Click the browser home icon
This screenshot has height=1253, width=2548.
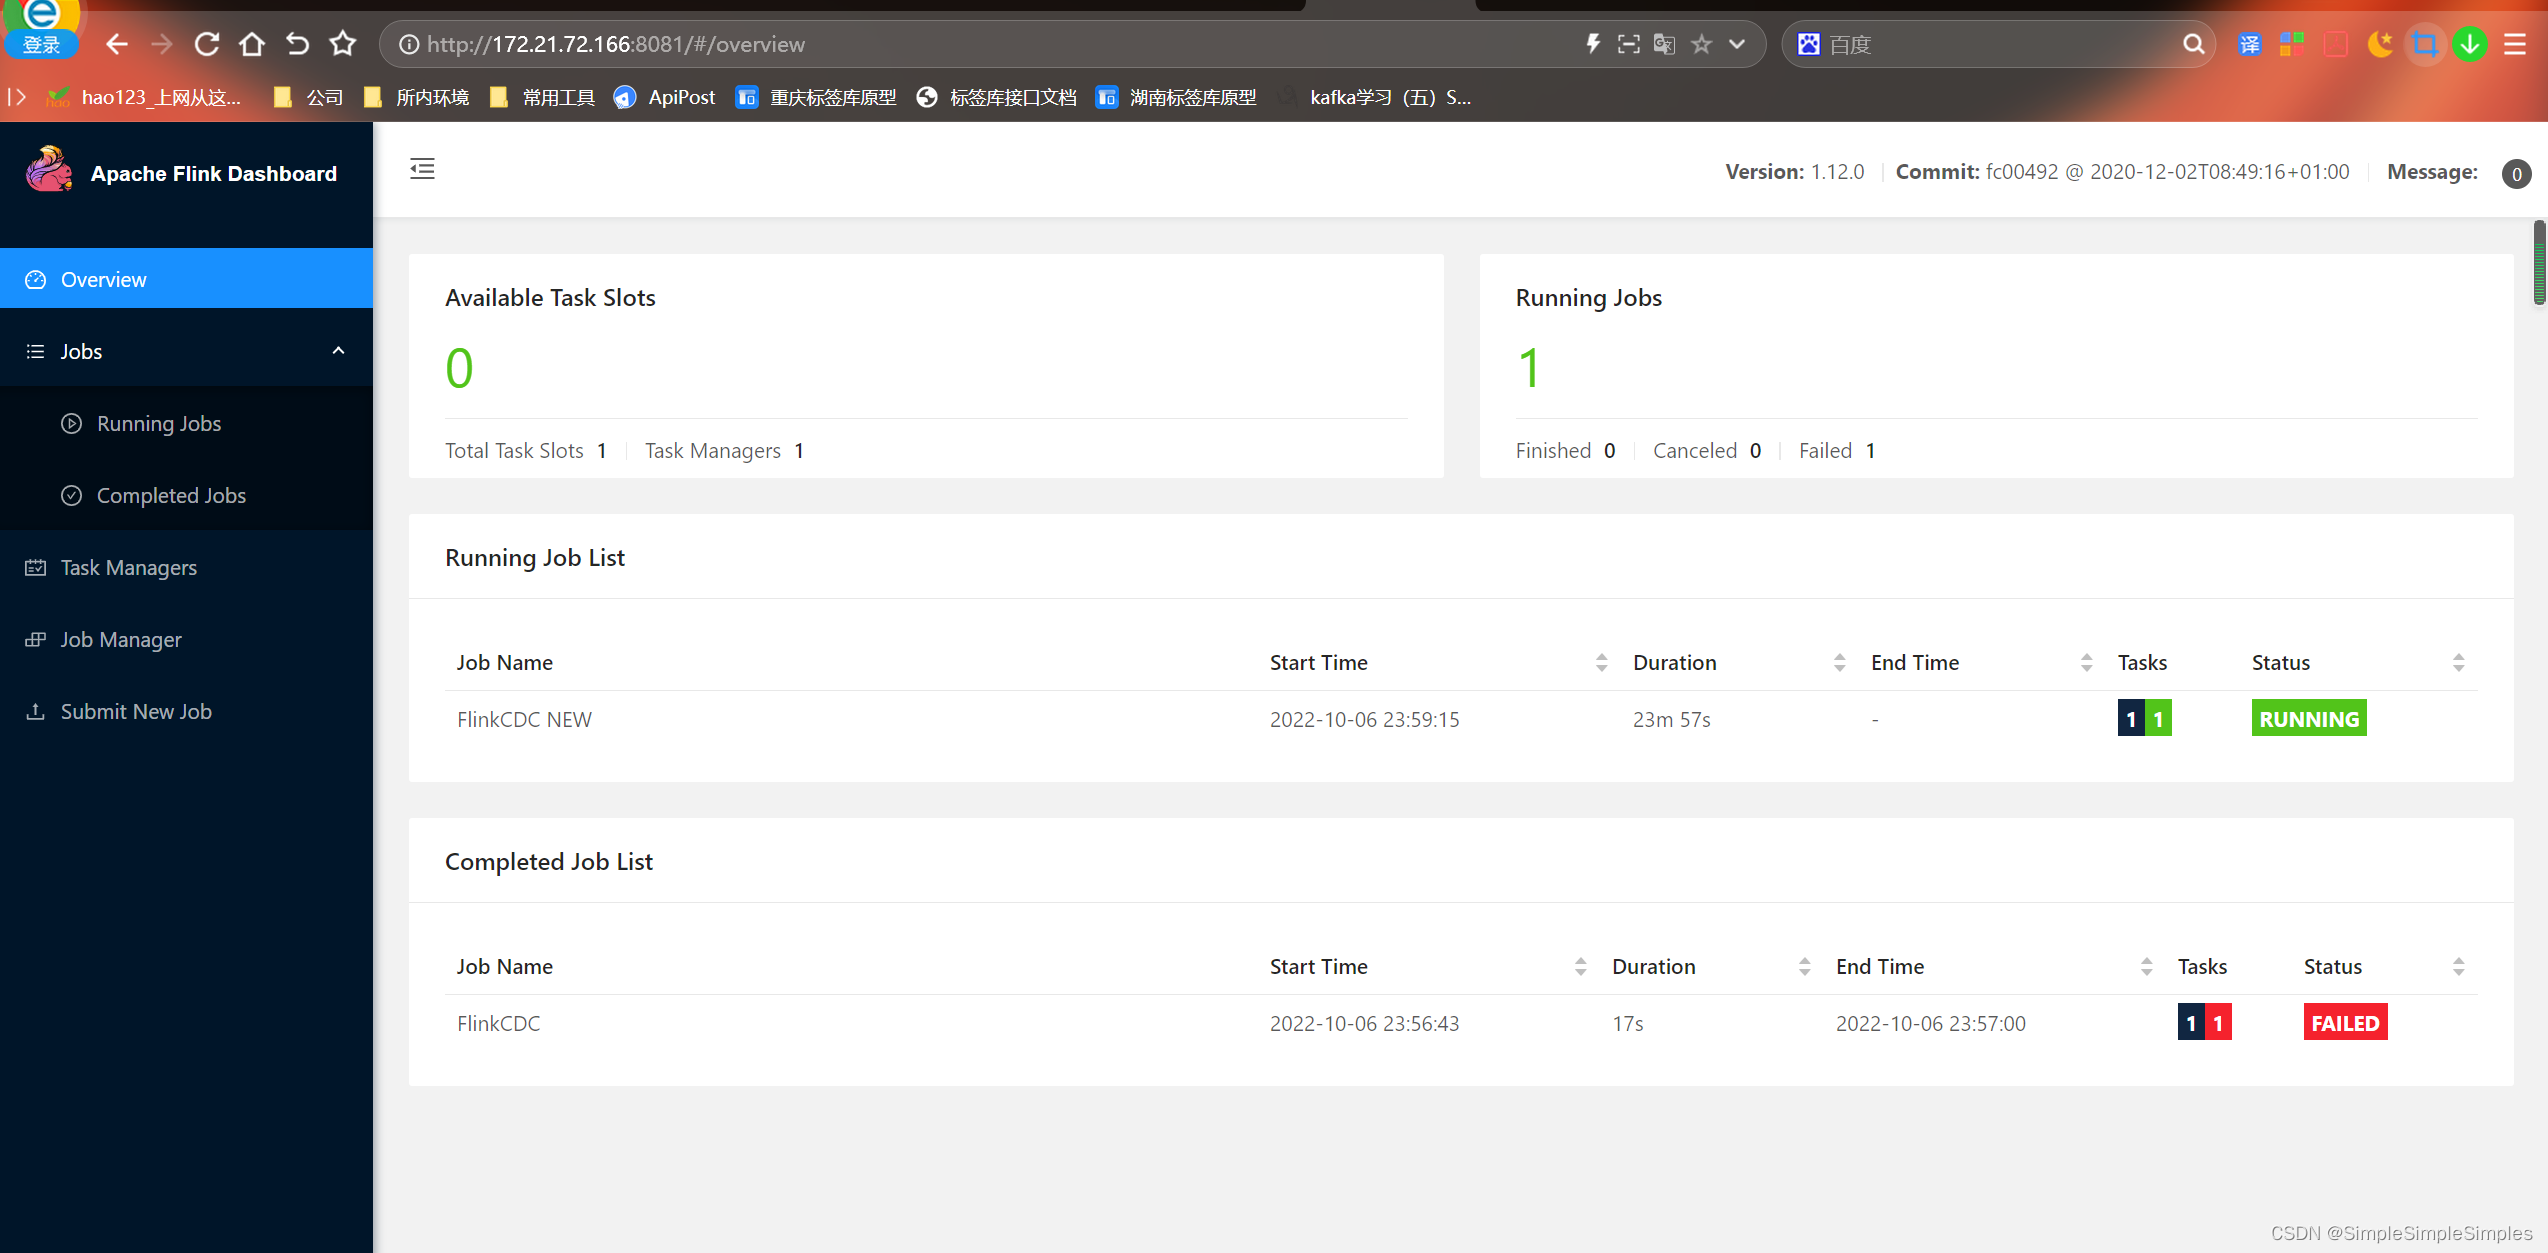tap(252, 44)
